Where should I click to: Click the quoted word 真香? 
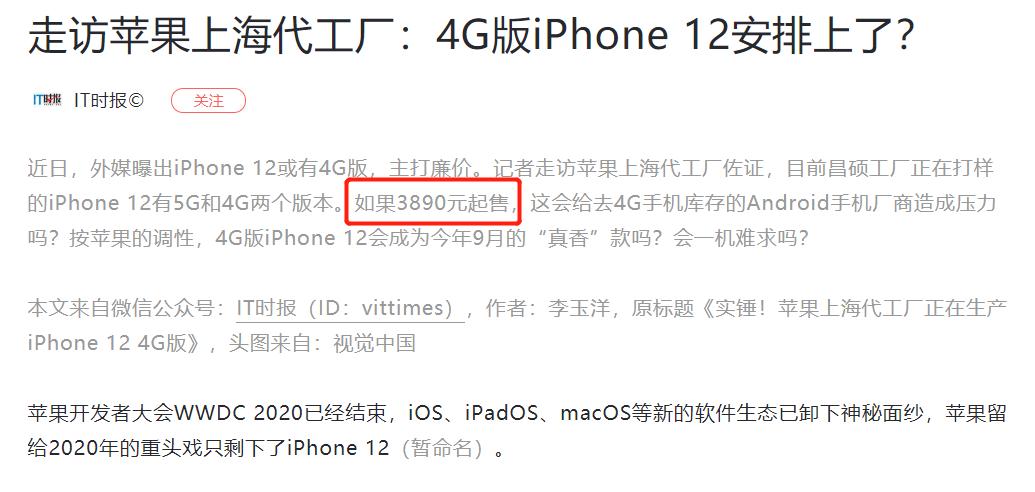pyautogui.click(x=570, y=238)
